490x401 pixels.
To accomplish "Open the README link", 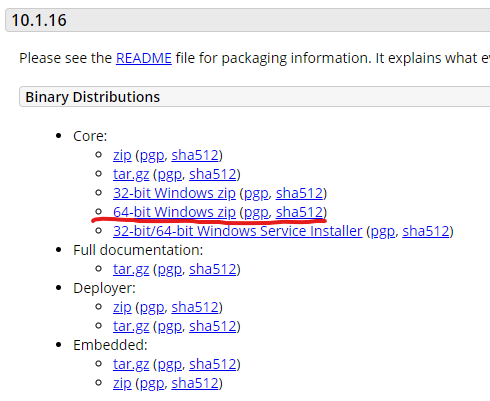I will coord(144,58).
